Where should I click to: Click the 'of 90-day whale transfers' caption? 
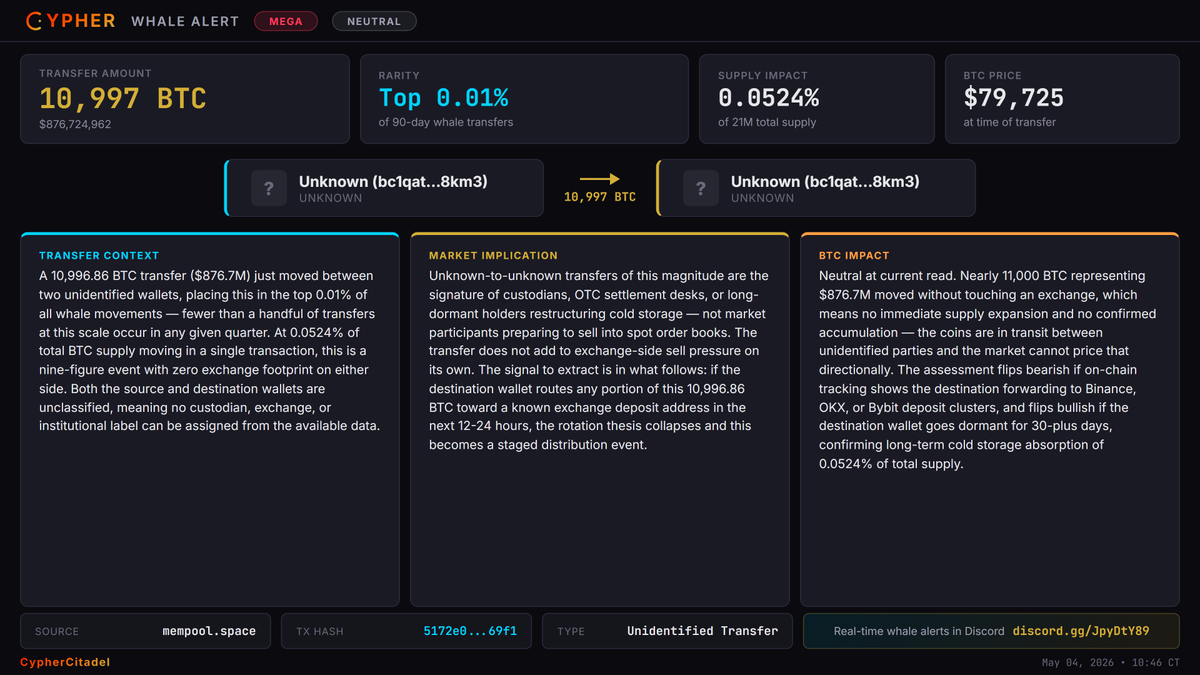446,122
